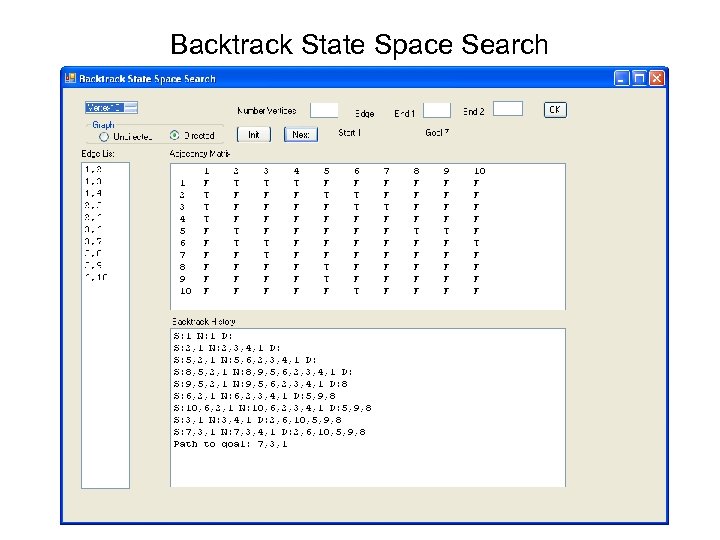Click the application icon in the title bar
The width and height of the screenshot is (720, 540).
[x=70, y=78]
